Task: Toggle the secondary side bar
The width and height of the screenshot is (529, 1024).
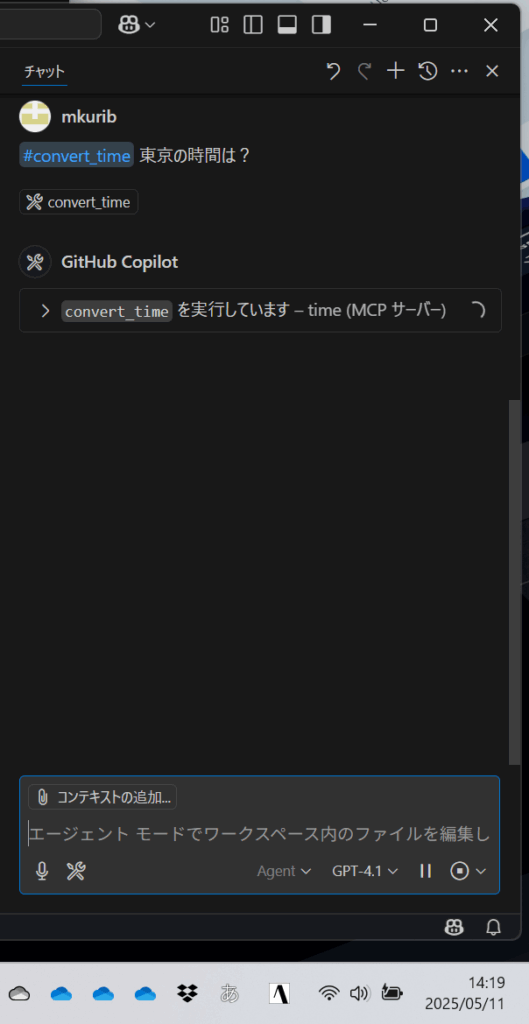Action: point(321,25)
